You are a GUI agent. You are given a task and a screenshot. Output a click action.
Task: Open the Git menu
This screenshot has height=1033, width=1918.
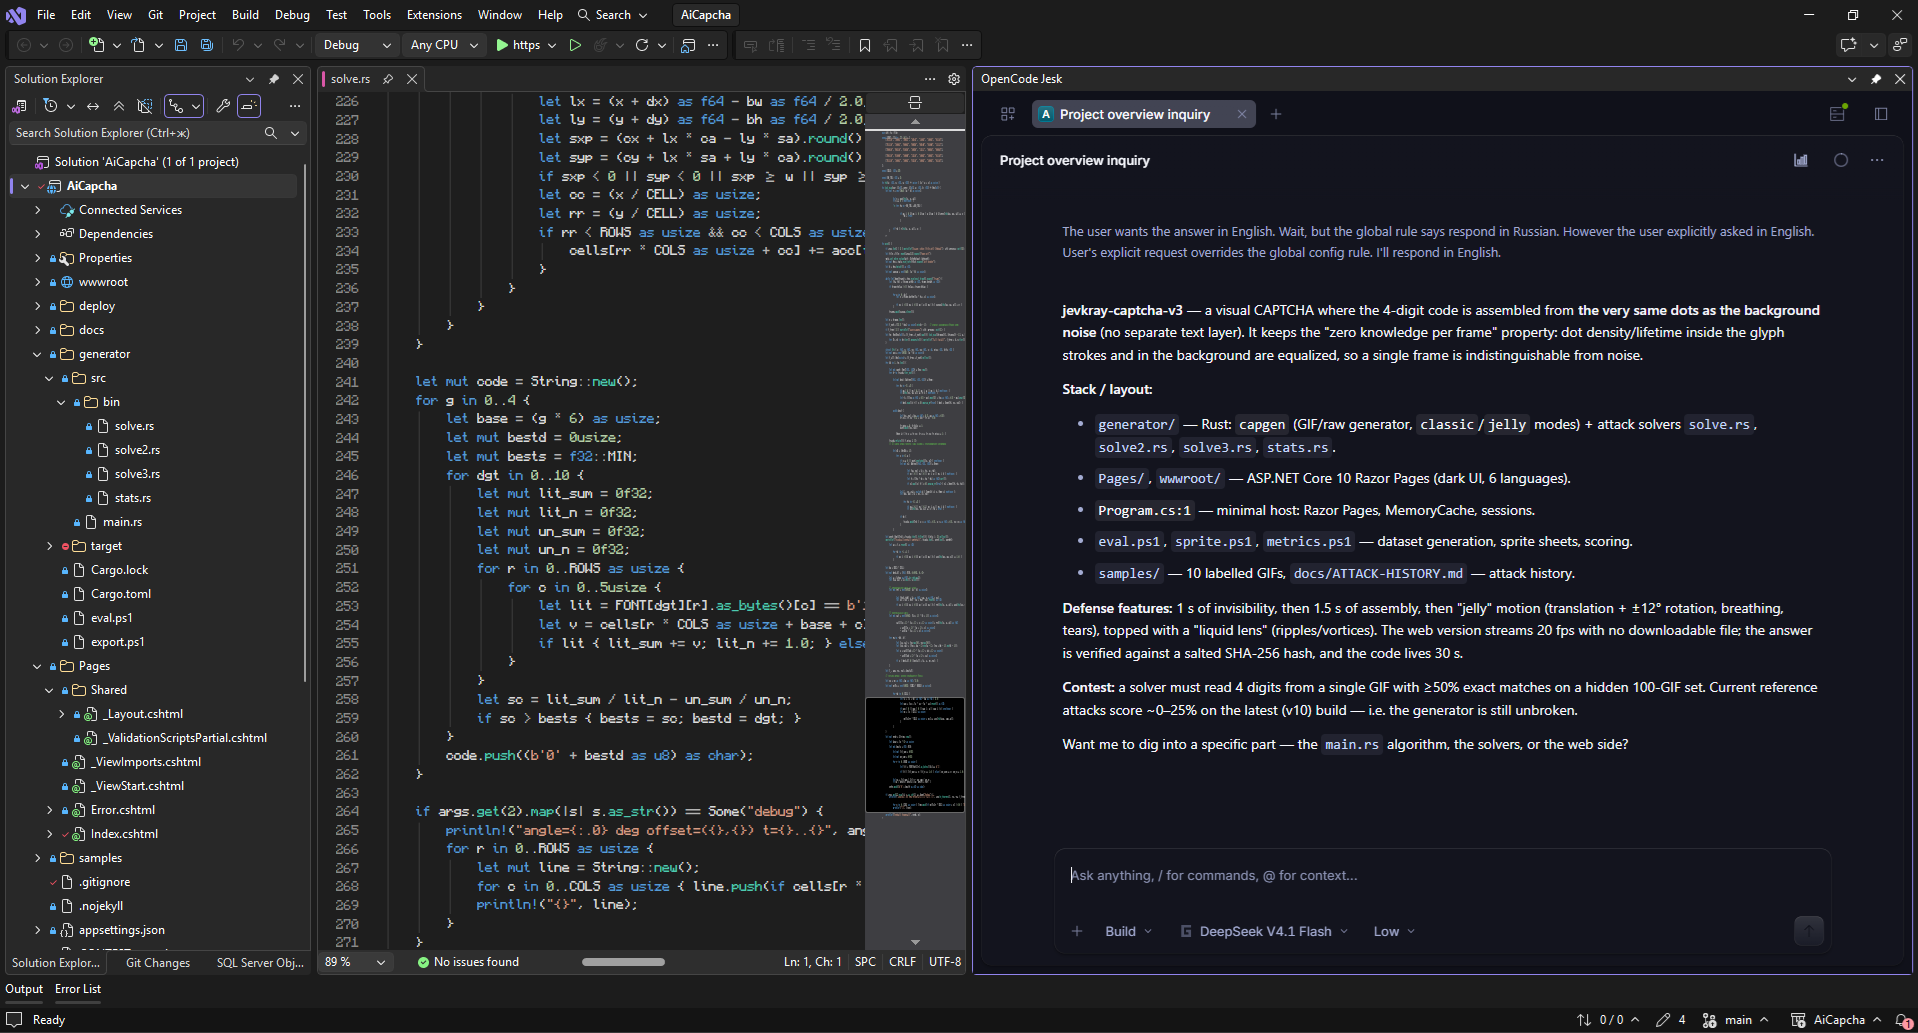[x=155, y=15]
